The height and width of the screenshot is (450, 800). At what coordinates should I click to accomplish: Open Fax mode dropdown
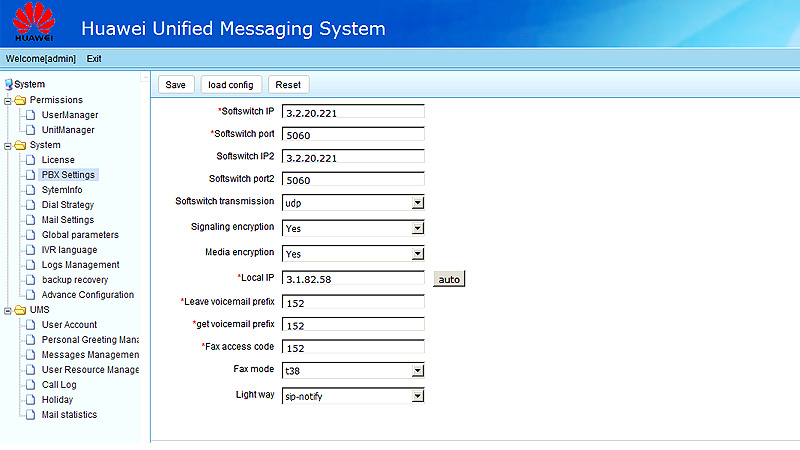pos(418,370)
